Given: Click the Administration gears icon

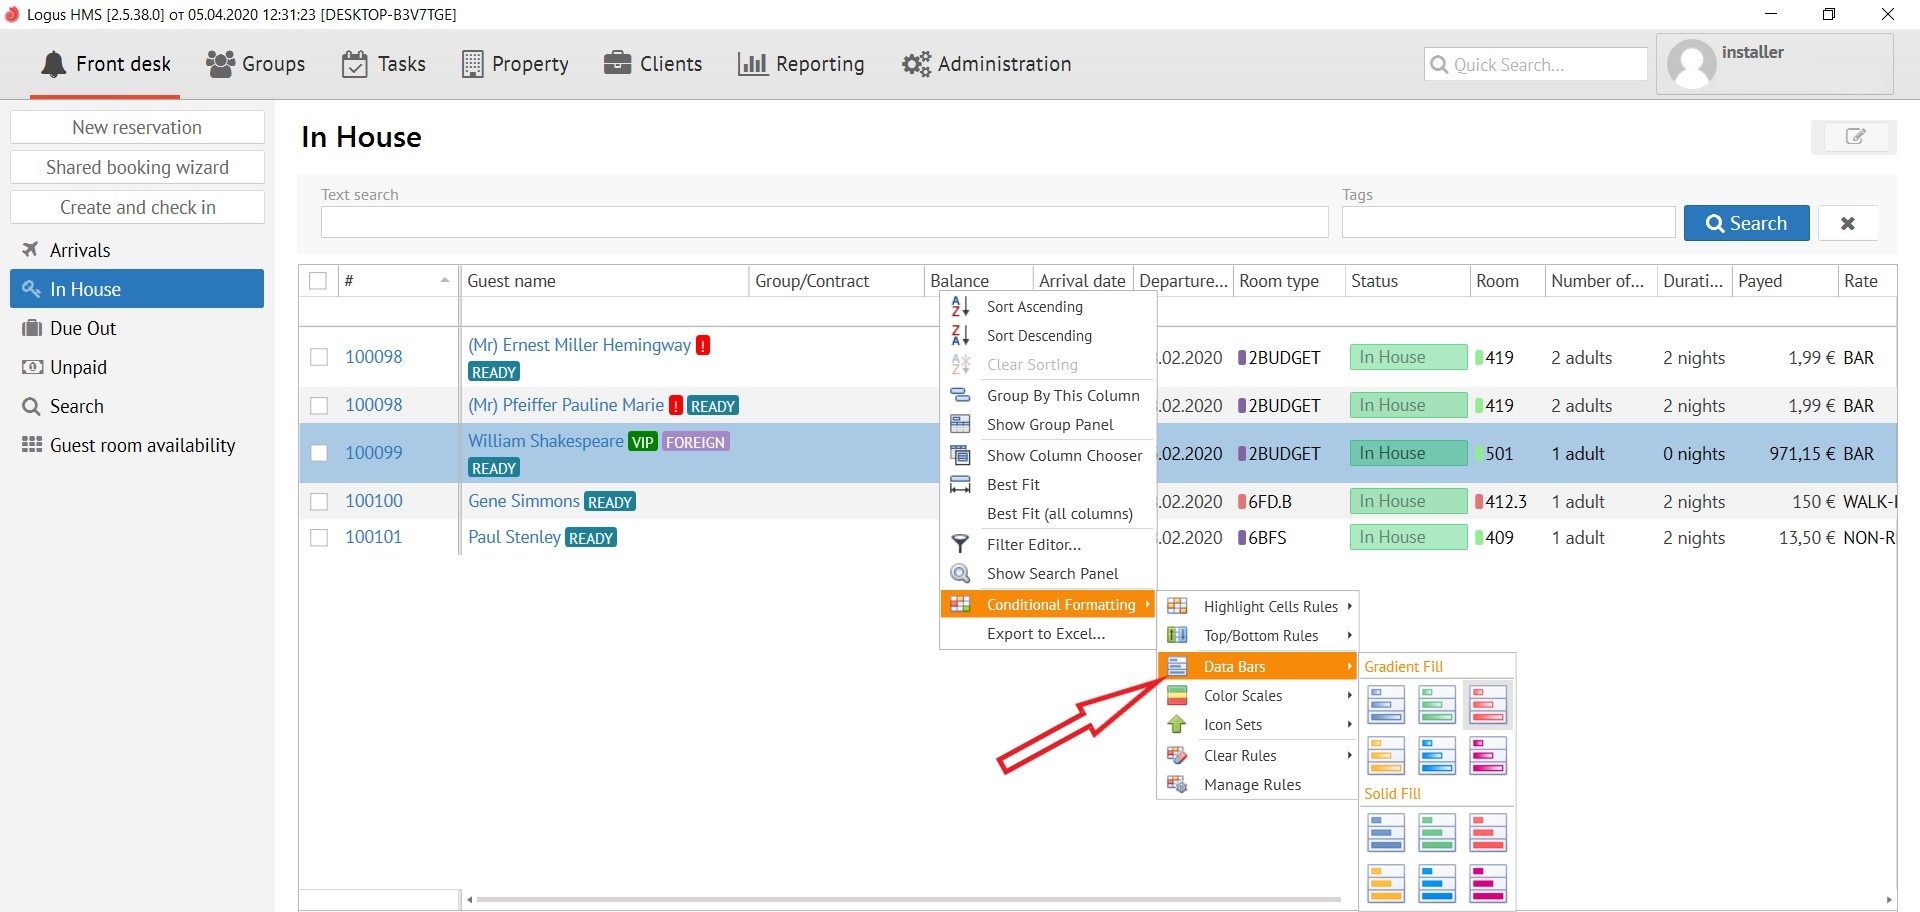Looking at the screenshot, I should click(x=915, y=64).
